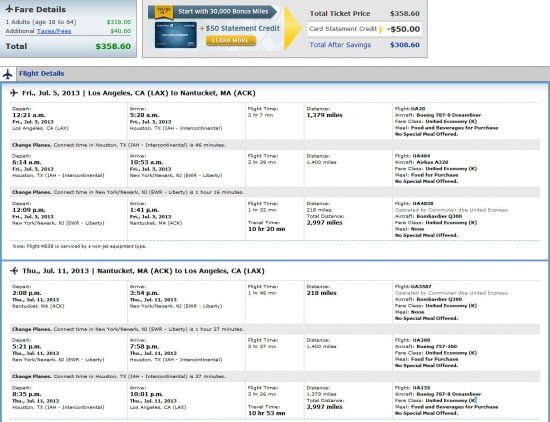Click the Fare Details heading

coord(40,9)
